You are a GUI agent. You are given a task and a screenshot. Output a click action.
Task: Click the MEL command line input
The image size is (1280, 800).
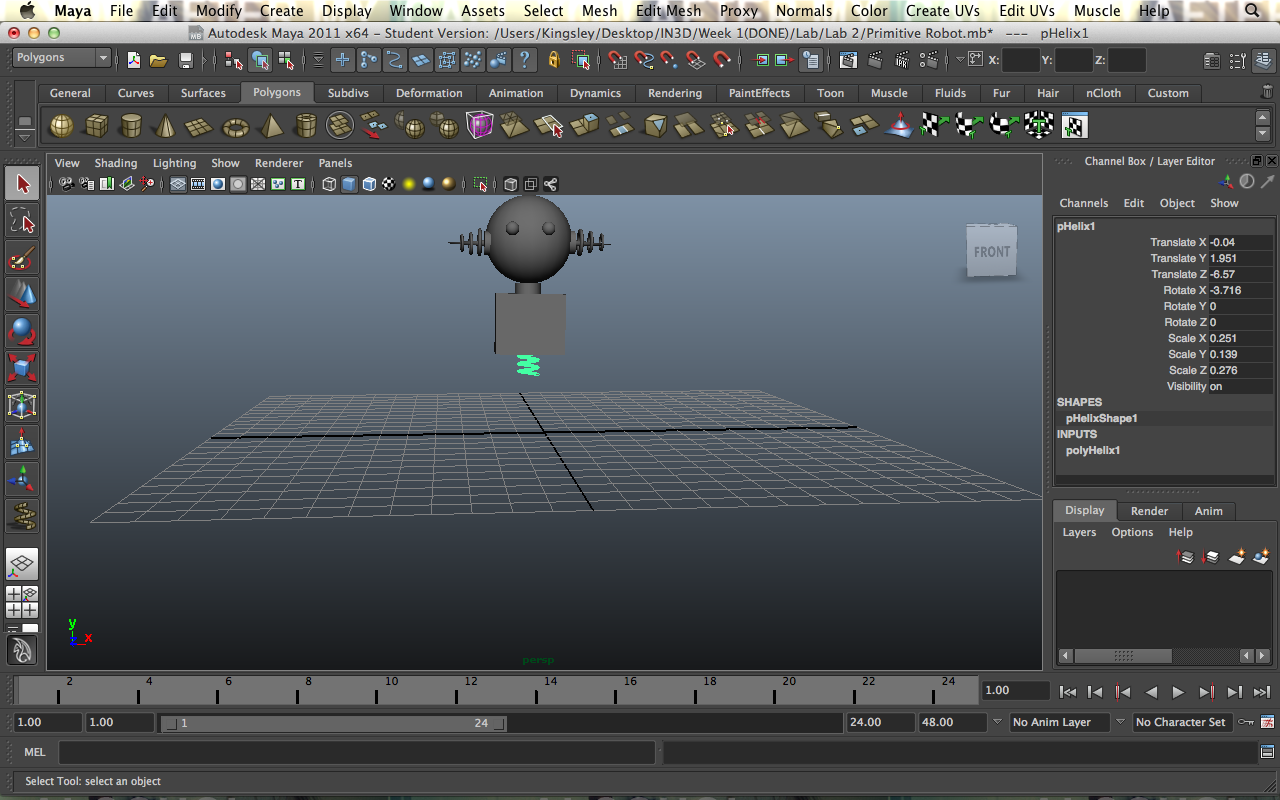pyautogui.click(x=356, y=752)
